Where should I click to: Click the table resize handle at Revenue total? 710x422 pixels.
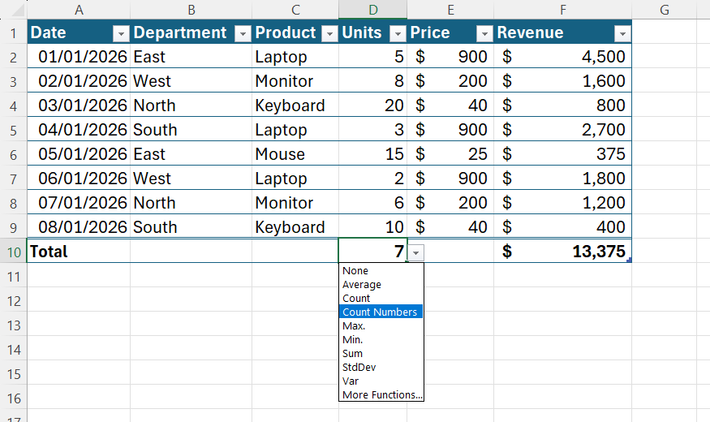point(629,260)
